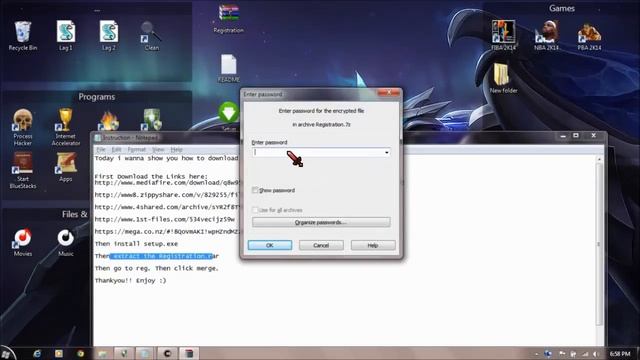This screenshot has height=360, width=640.
Task: Click the zippyshare link line in Notepad
Action: [166, 195]
